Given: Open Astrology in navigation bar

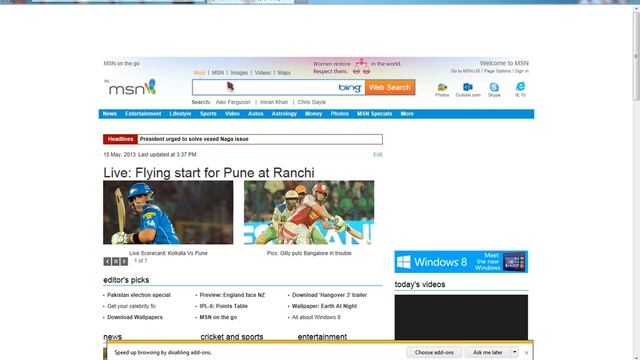Looking at the screenshot, I should [284, 114].
